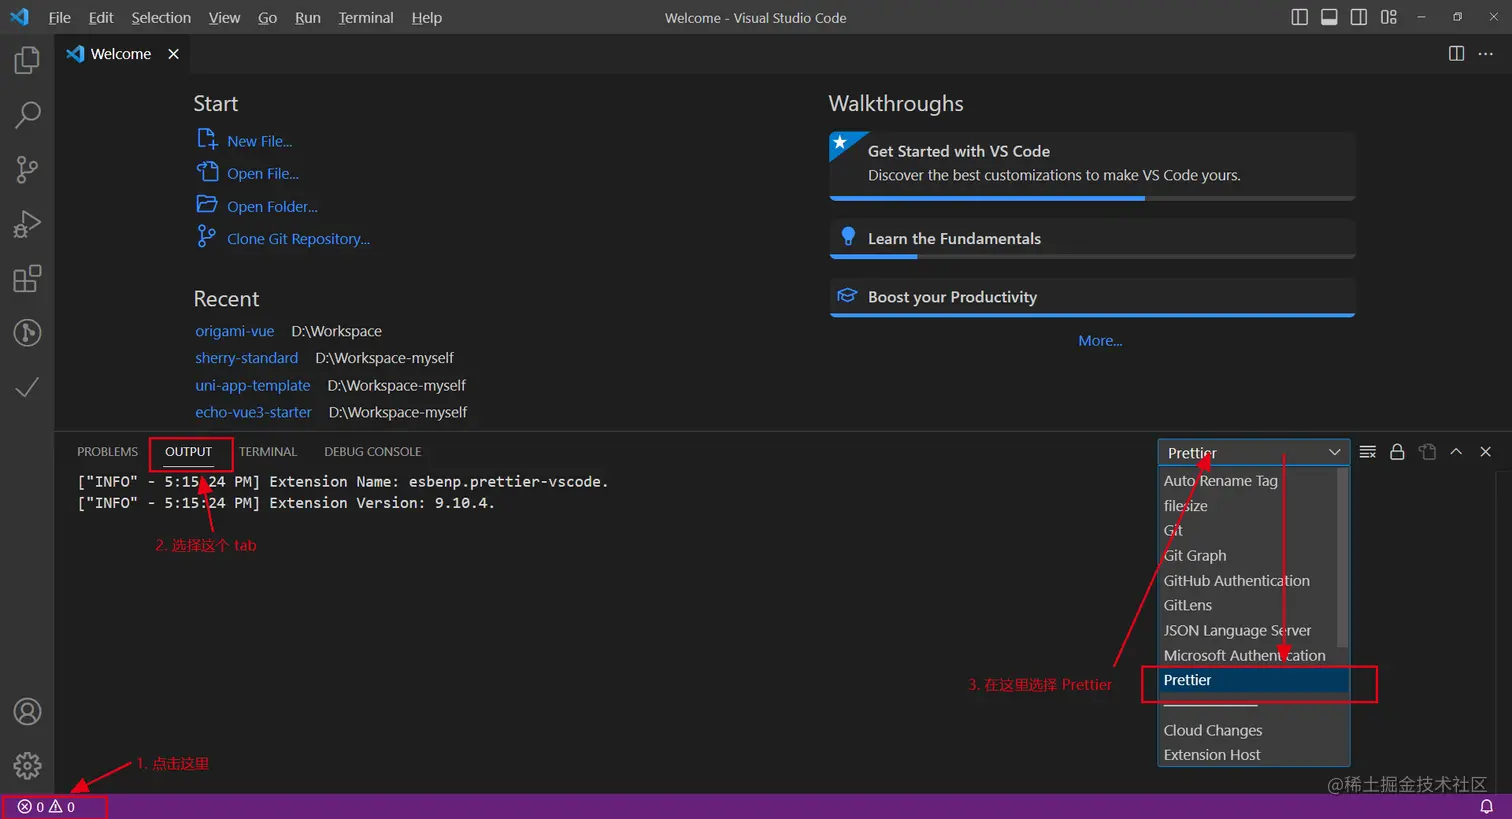This screenshot has width=1512, height=819.
Task: Switch to the OUTPUT panel tab
Action: [189, 452]
